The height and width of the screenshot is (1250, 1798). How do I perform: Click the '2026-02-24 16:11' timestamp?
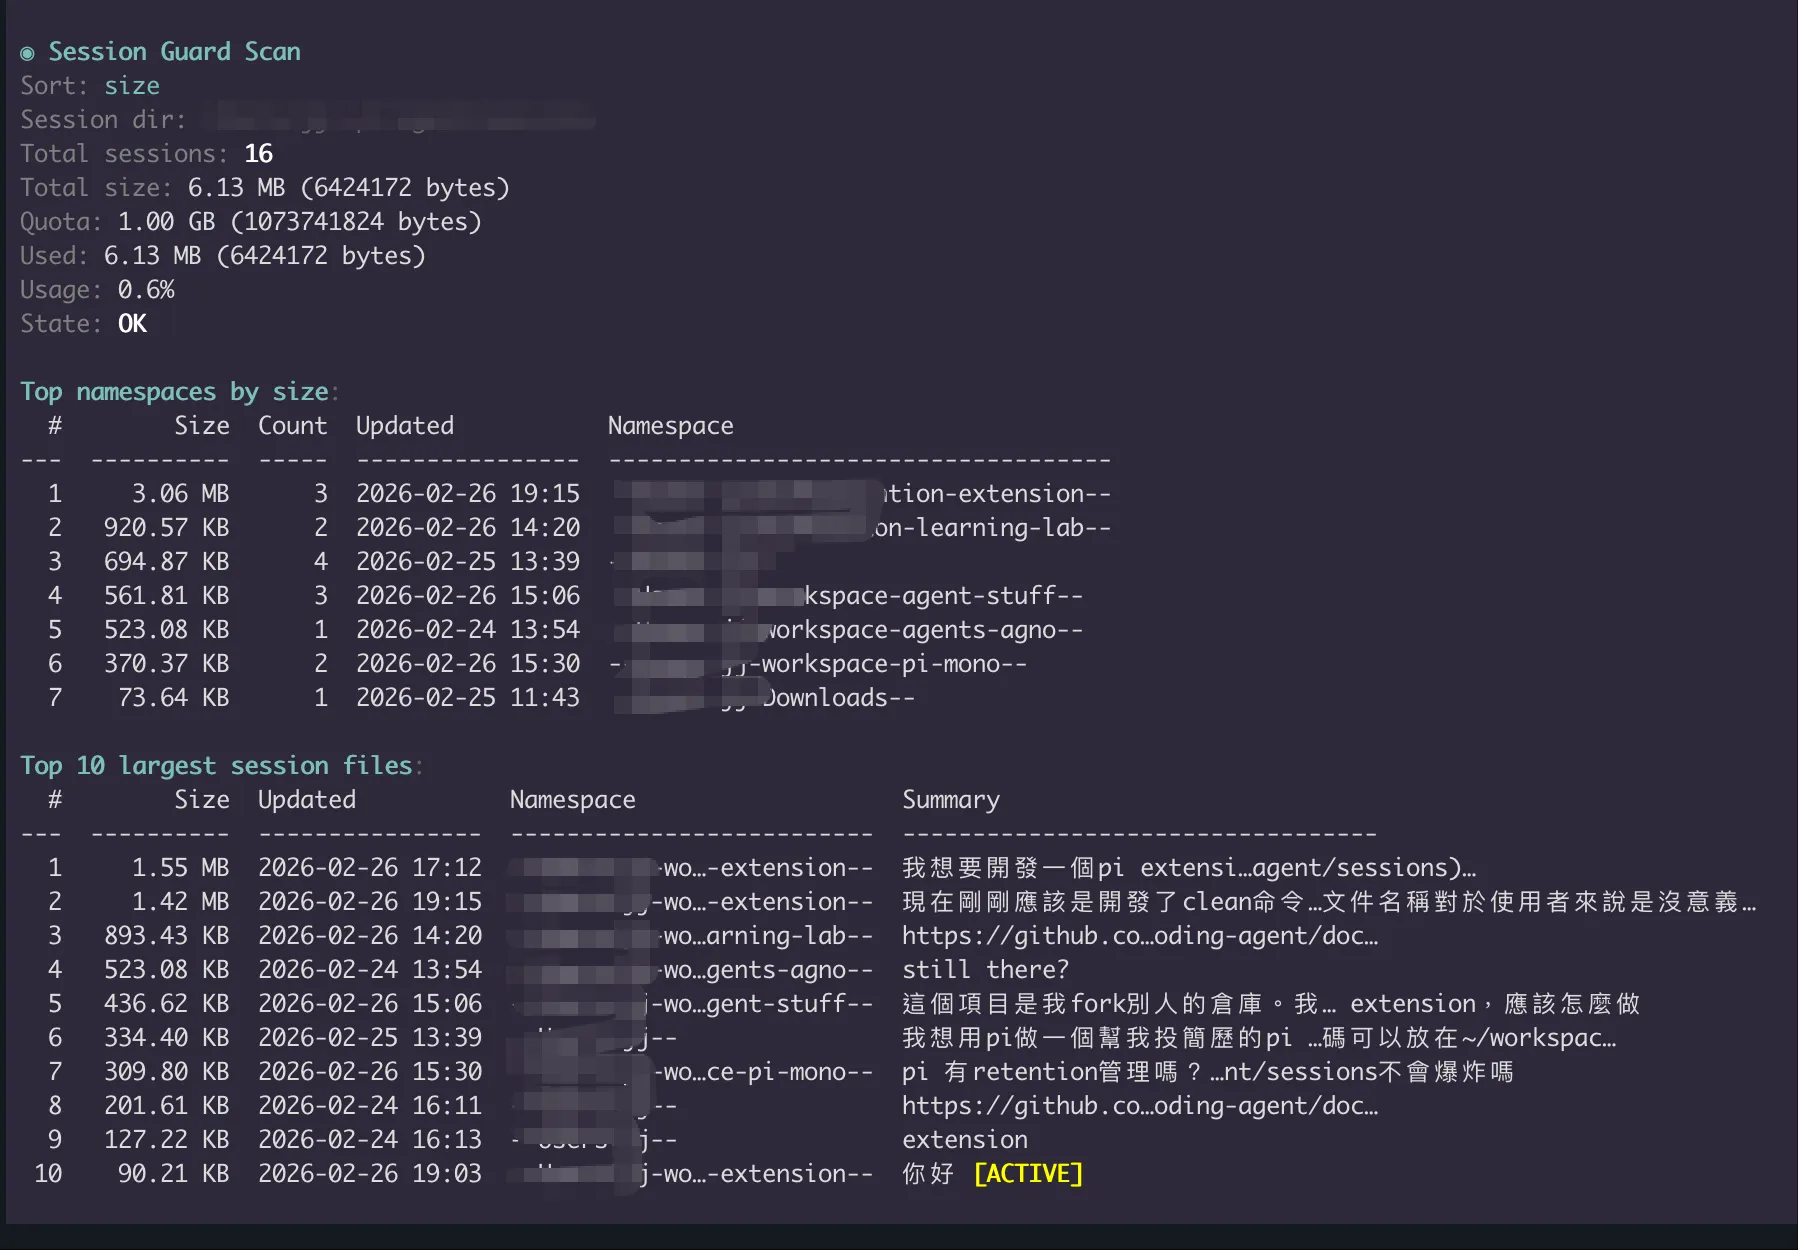click(370, 1106)
